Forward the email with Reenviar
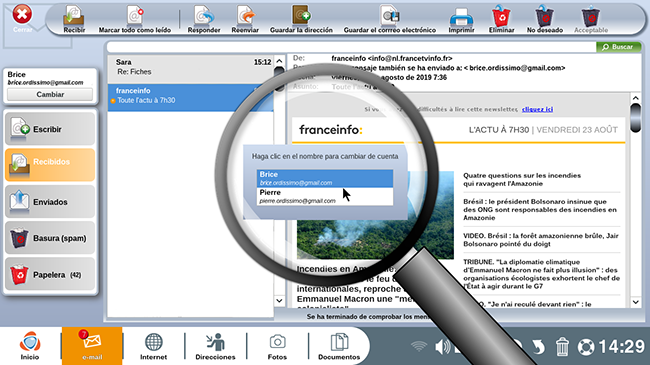 [x=245, y=17]
